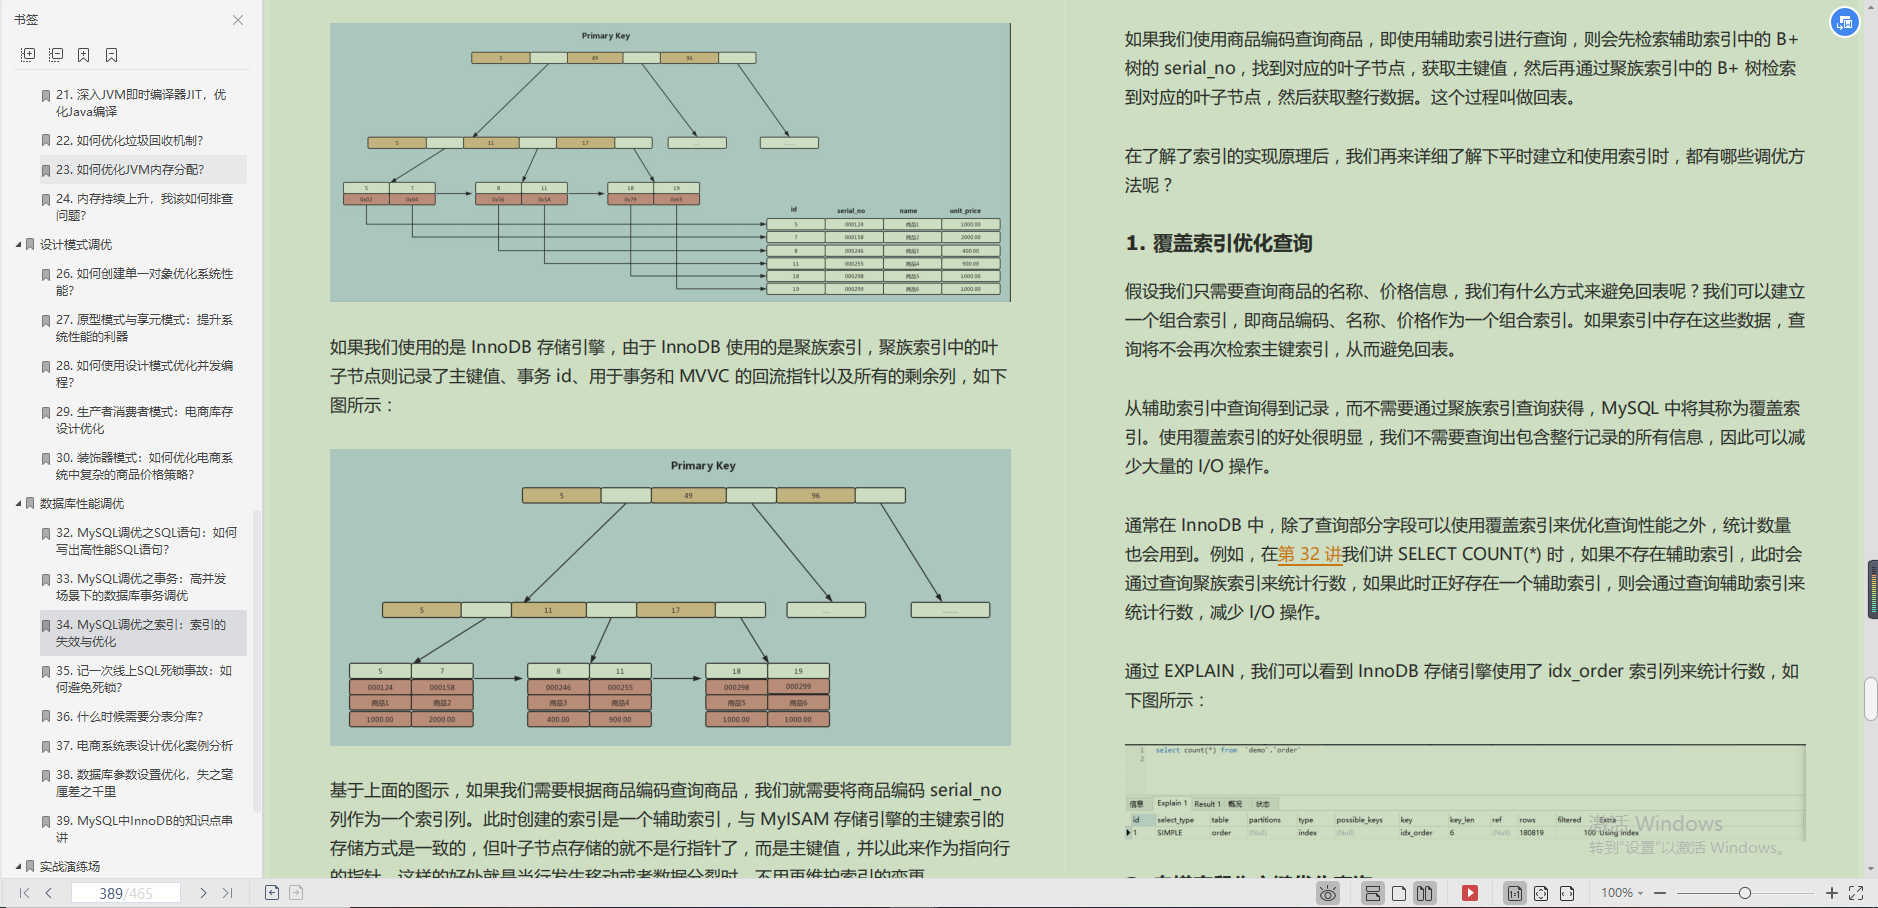This screenshot has width=1878, height=908.
Task: Click the EXPLAIN result screenshot image
Action: pyautogui.click(x=1465, y=792)
